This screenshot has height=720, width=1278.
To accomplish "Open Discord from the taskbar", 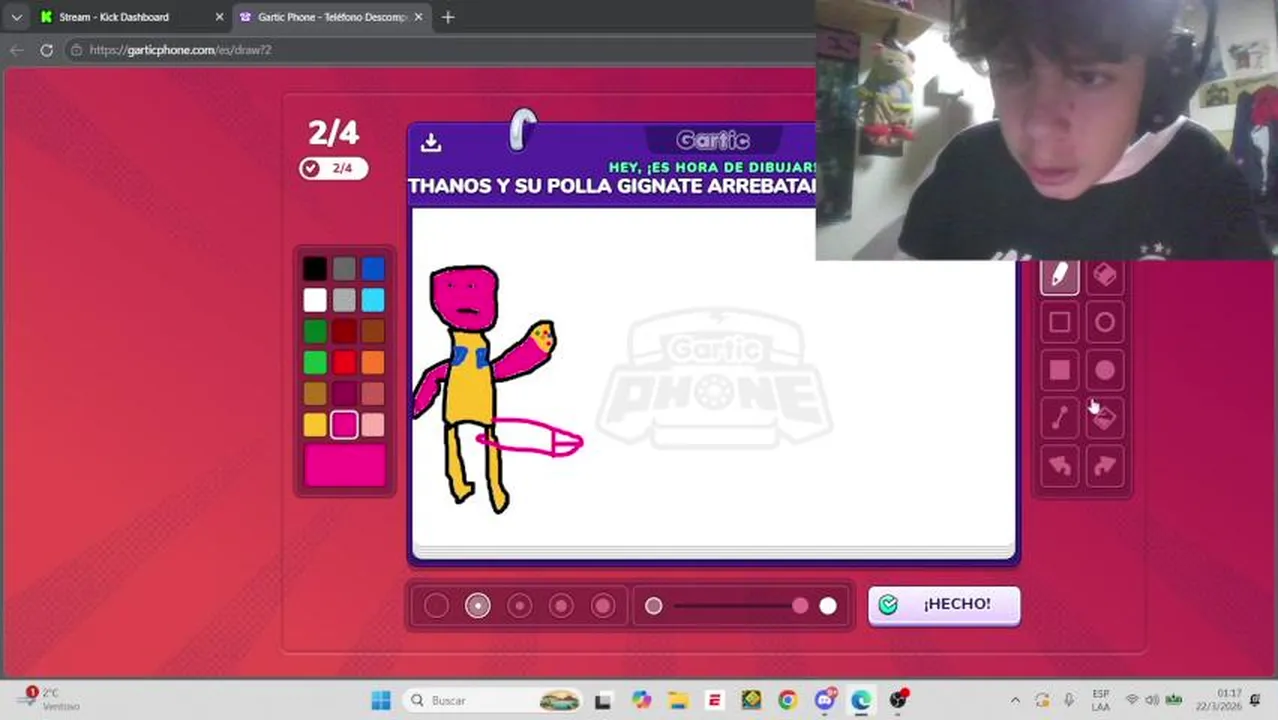I will (x=825, y=700).
